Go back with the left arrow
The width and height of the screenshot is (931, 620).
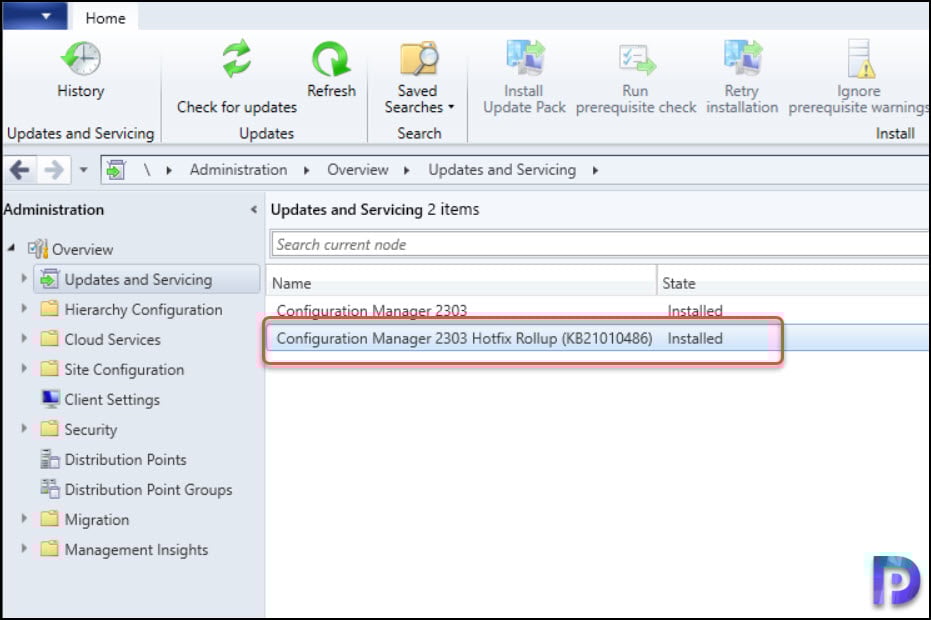[20, 170]
